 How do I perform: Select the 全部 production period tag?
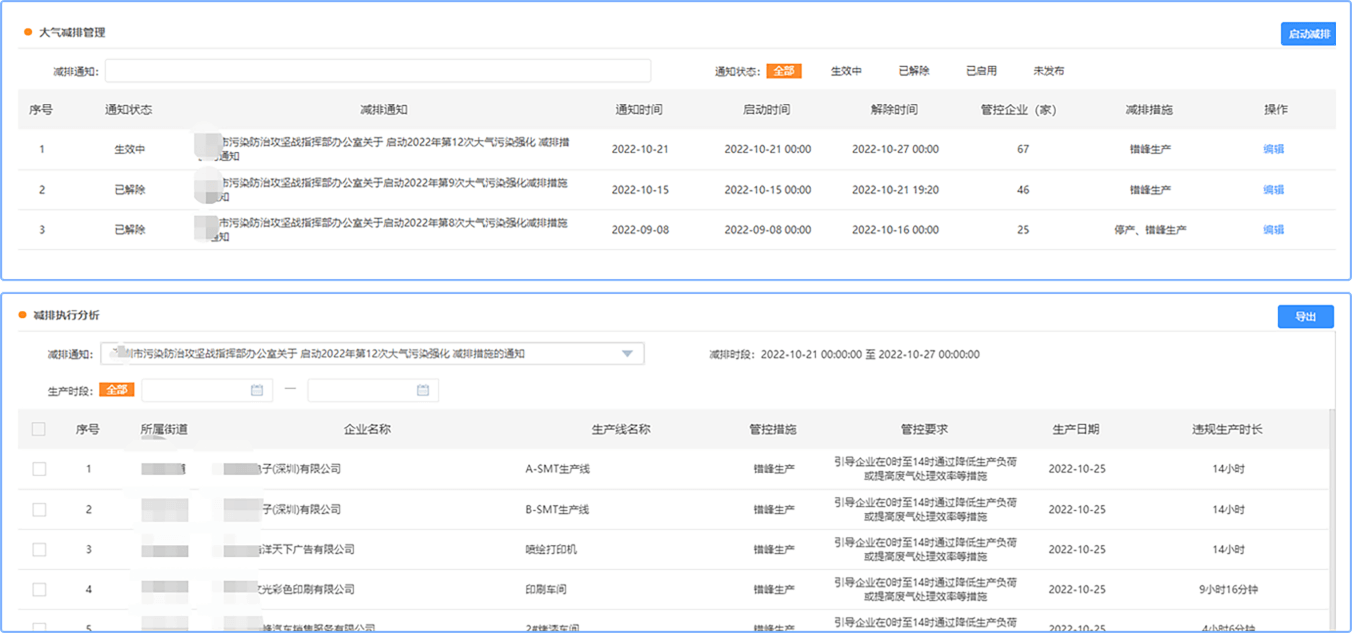pos(116,390)
